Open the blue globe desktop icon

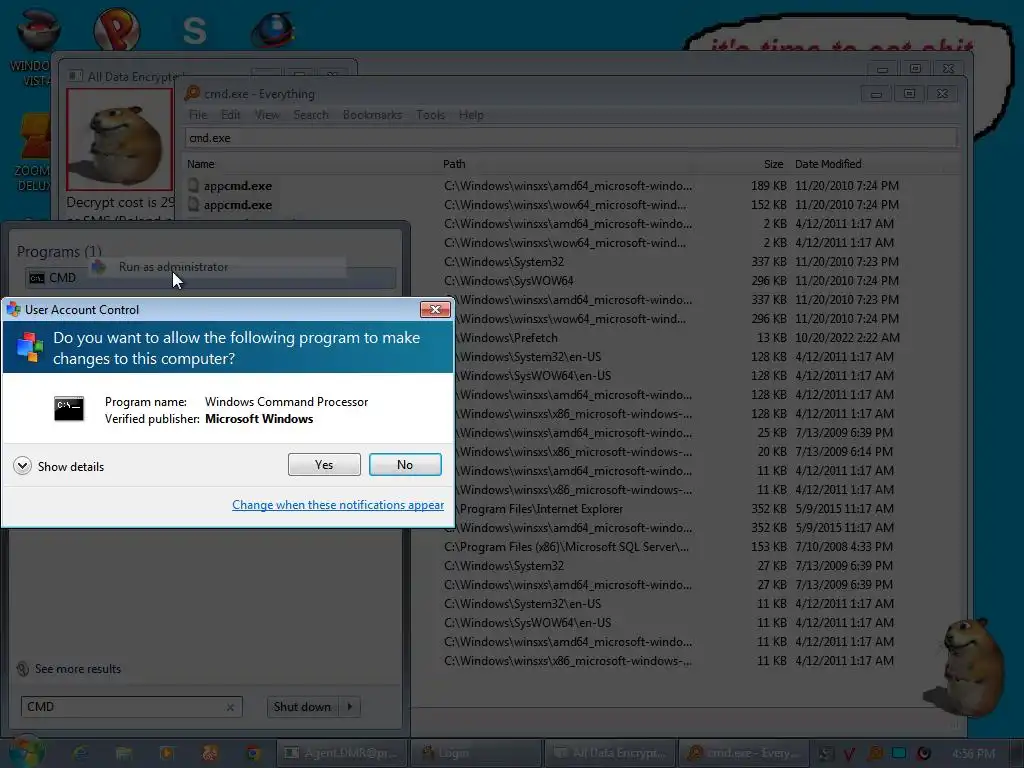pos(274,29)
